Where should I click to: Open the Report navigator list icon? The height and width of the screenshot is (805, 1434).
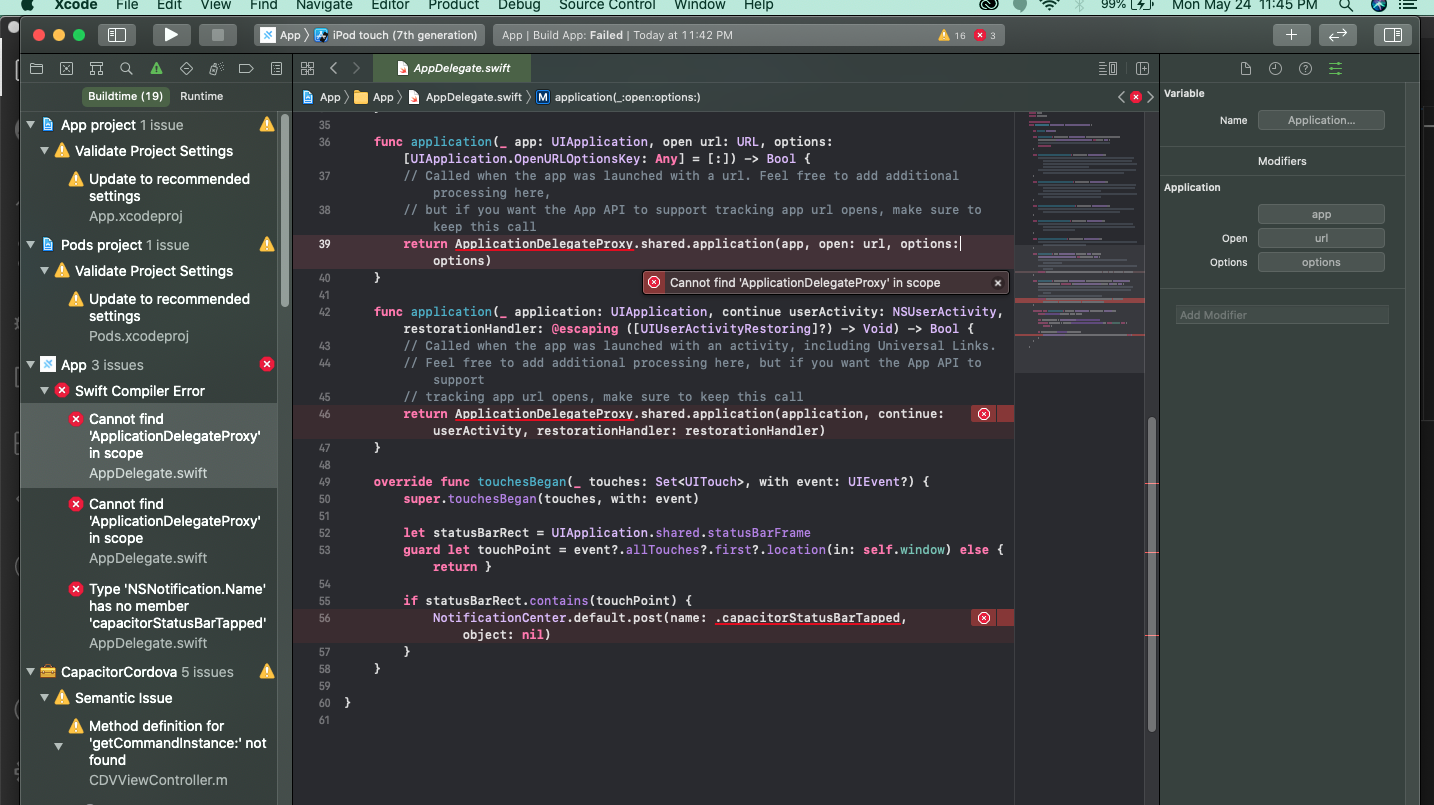(x=276, y=68)
